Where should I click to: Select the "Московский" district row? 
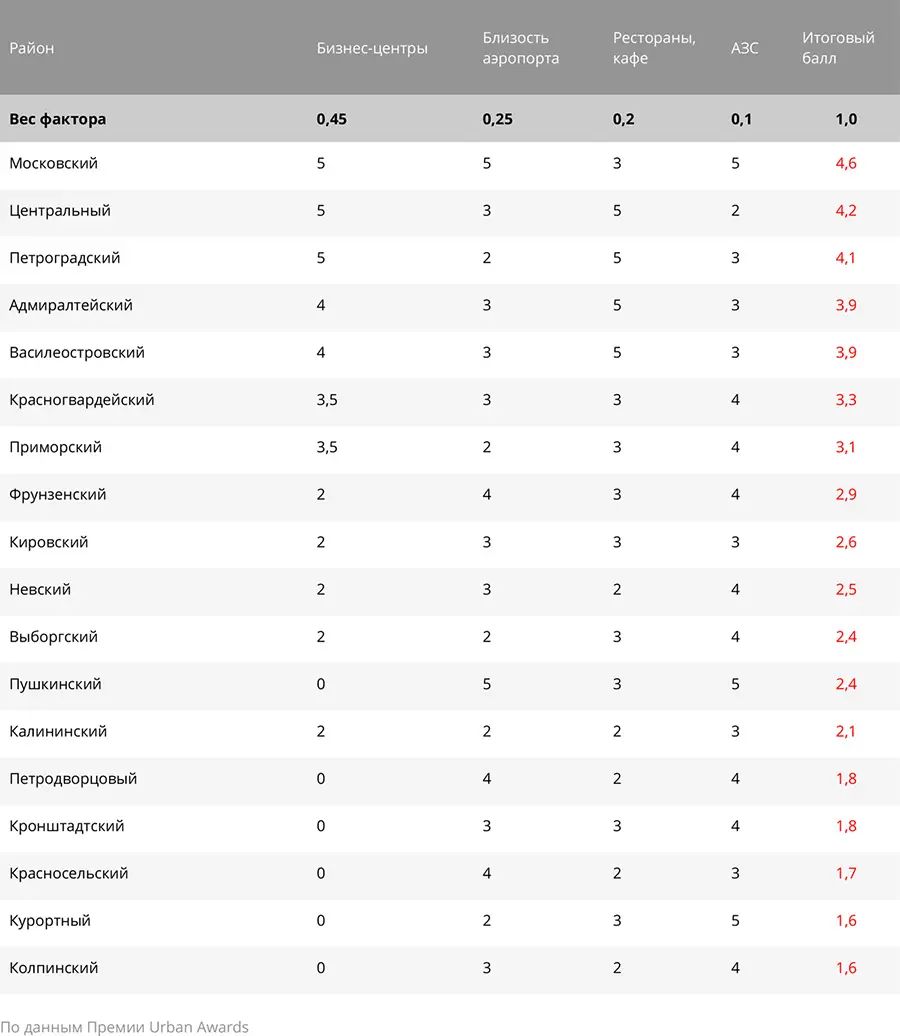(x=54, y=163)
